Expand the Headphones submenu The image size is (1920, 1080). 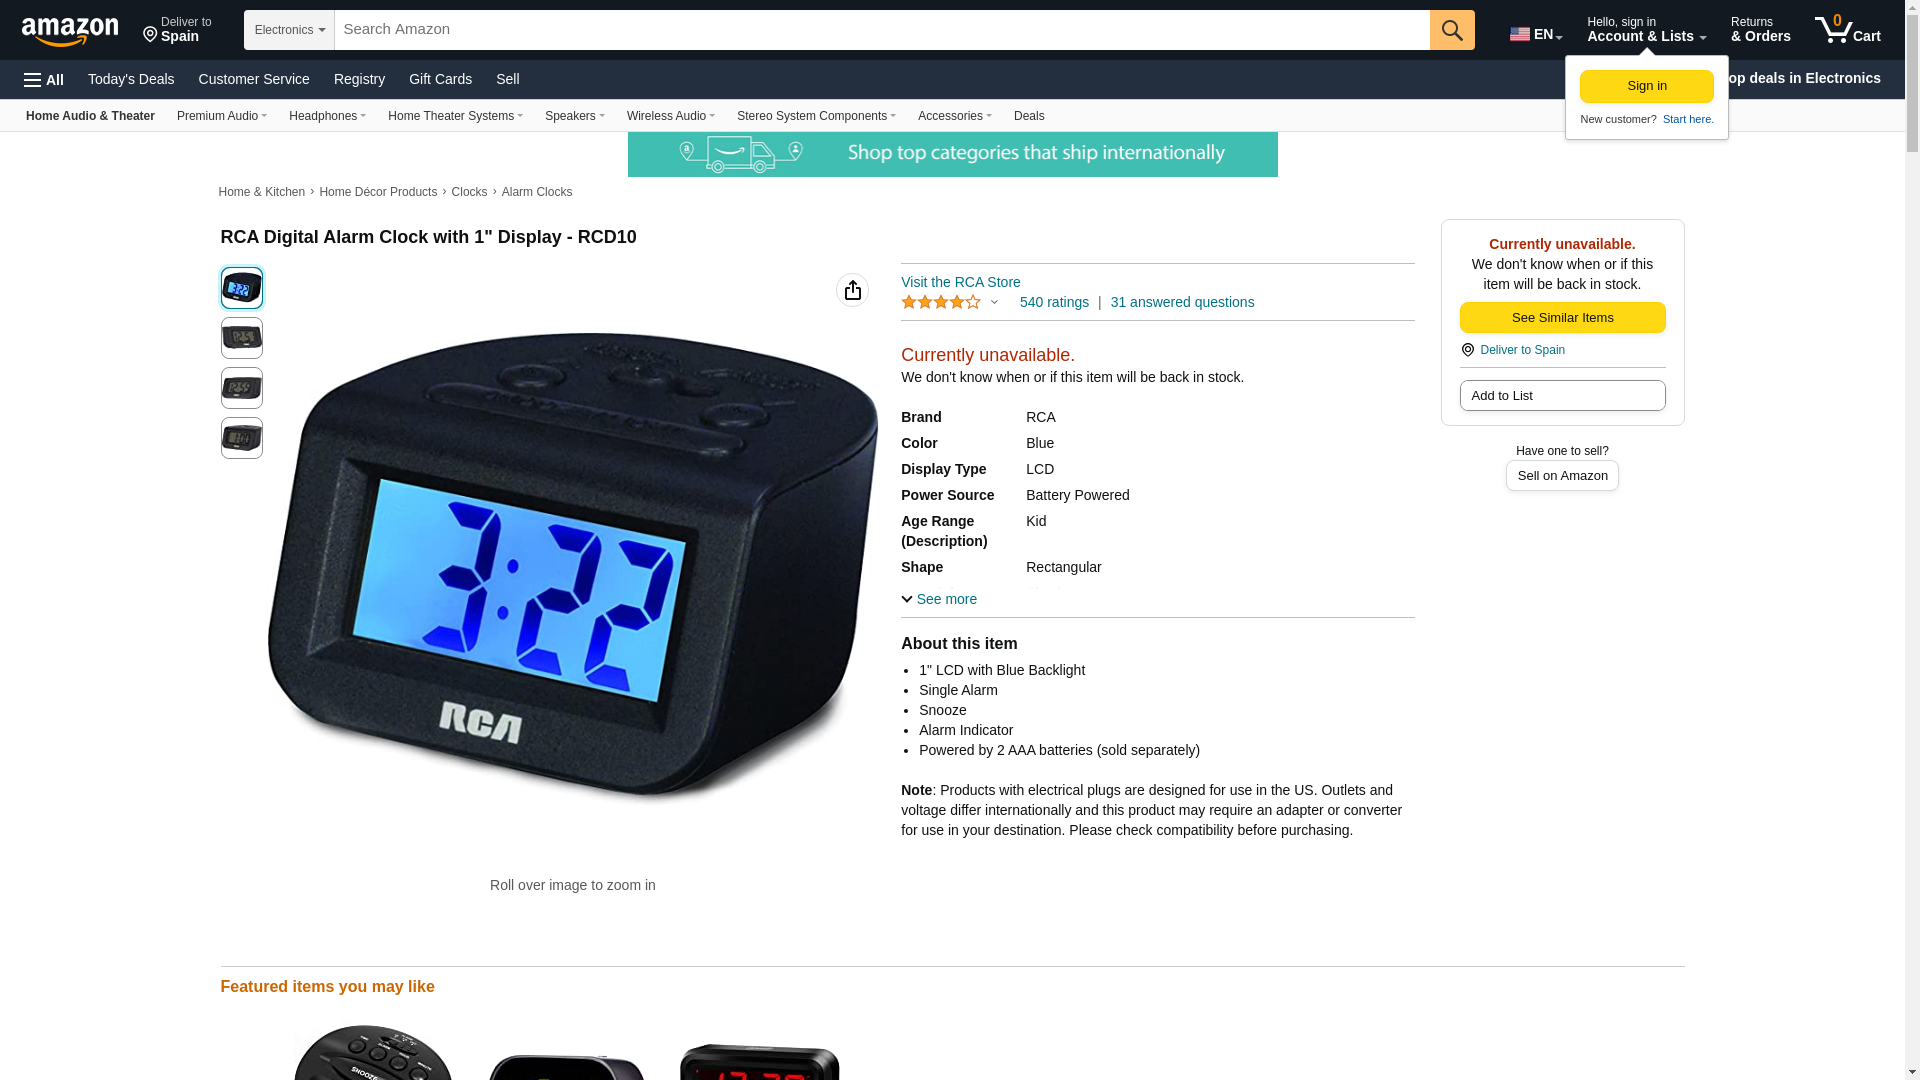(x=327, y=116)
